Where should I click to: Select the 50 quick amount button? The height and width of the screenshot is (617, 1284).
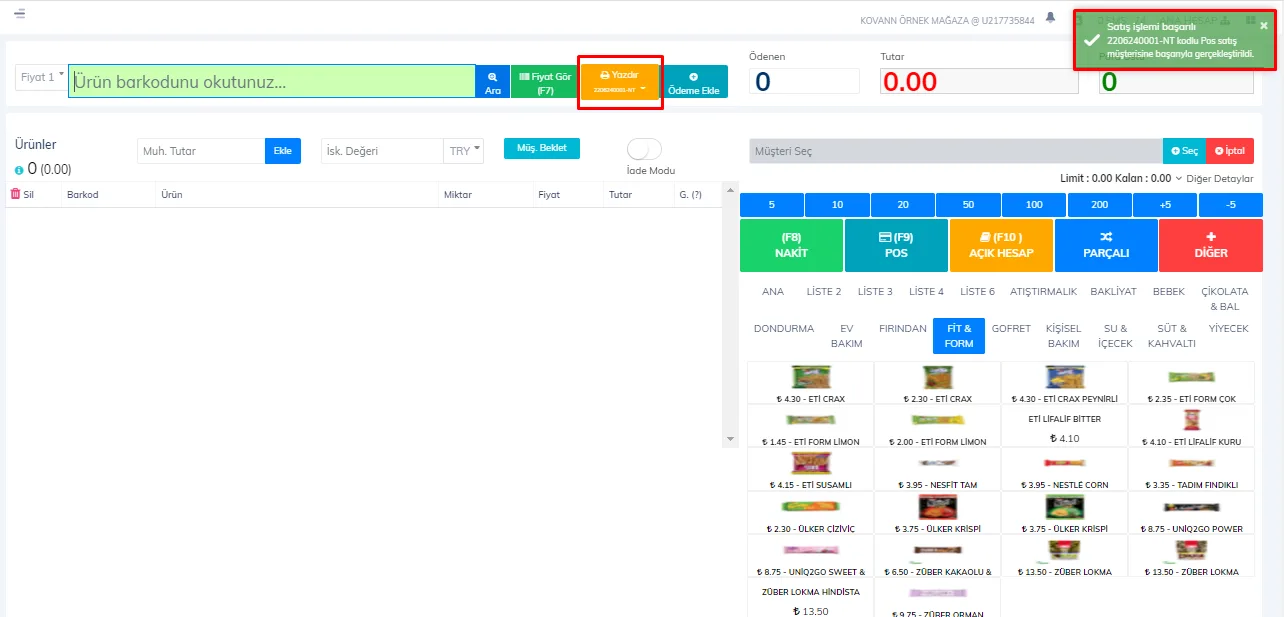click(x=968, y=204)
